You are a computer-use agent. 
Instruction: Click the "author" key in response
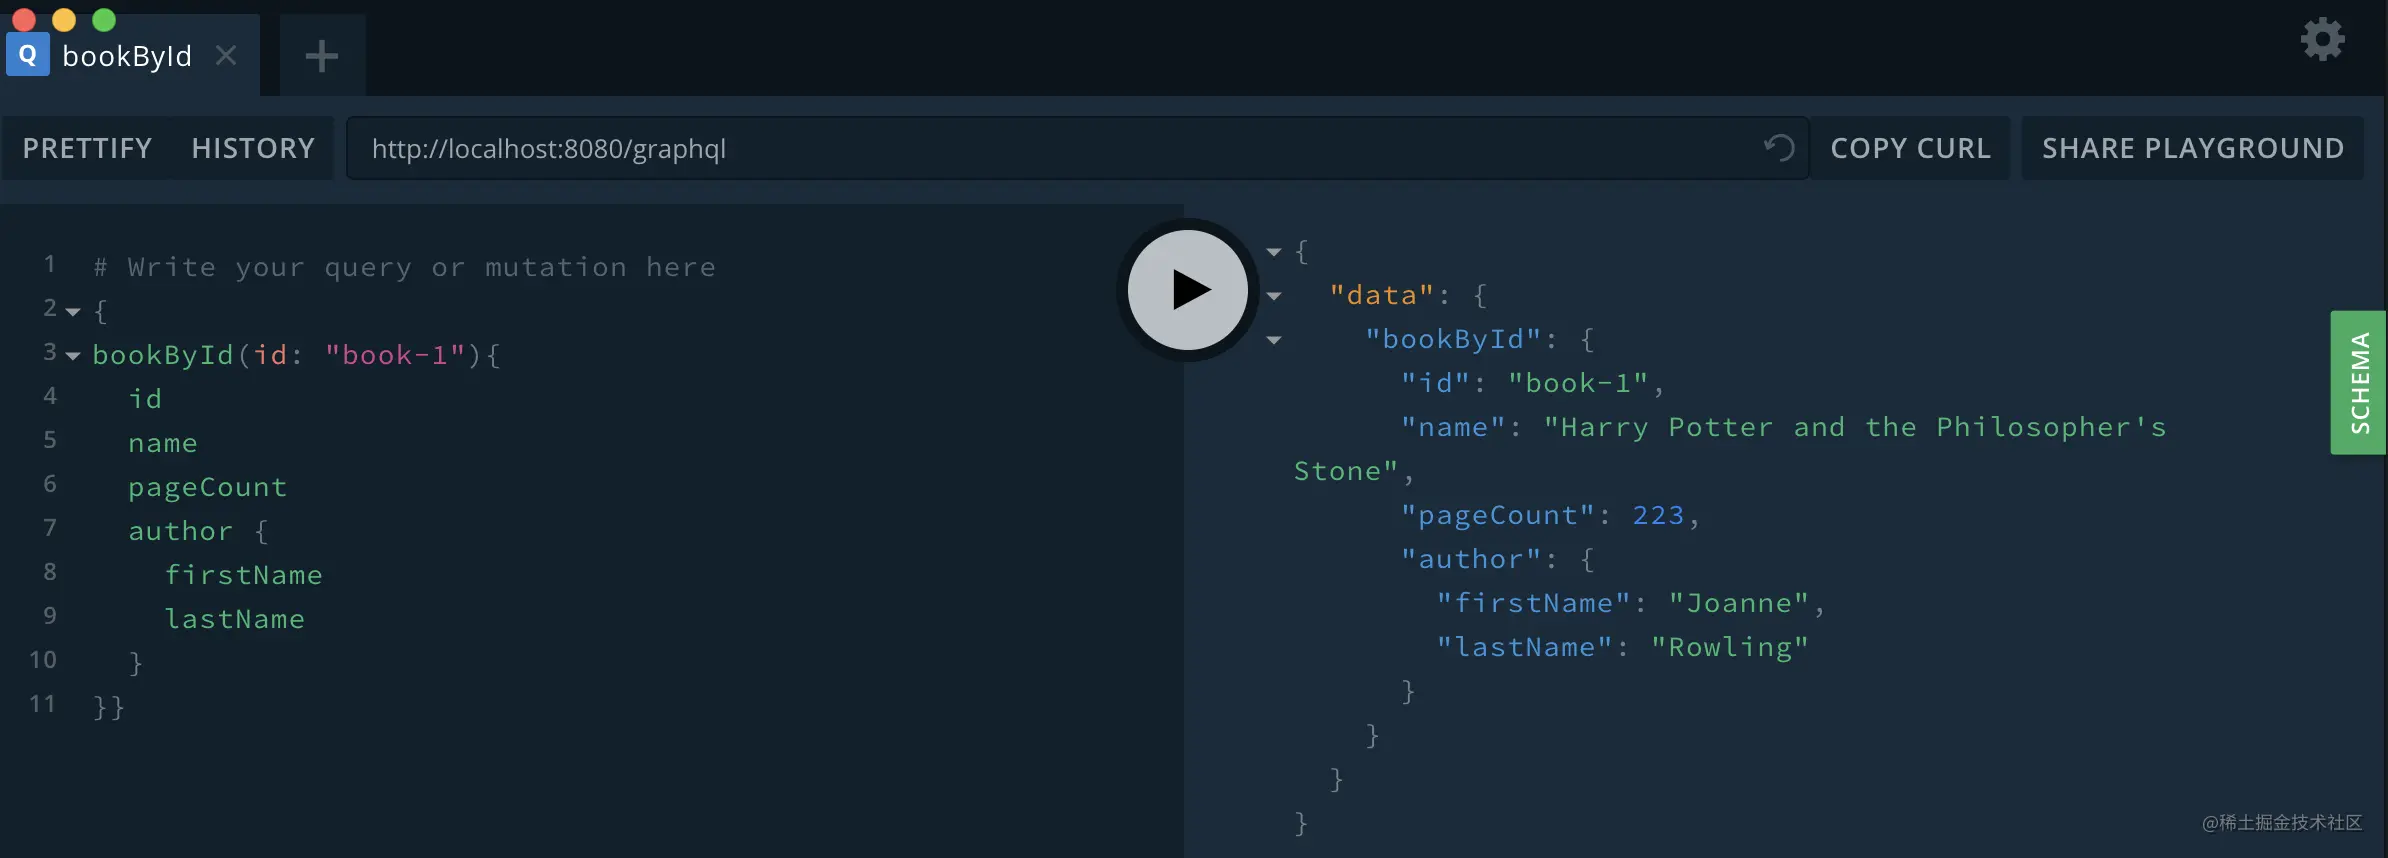1471,559
